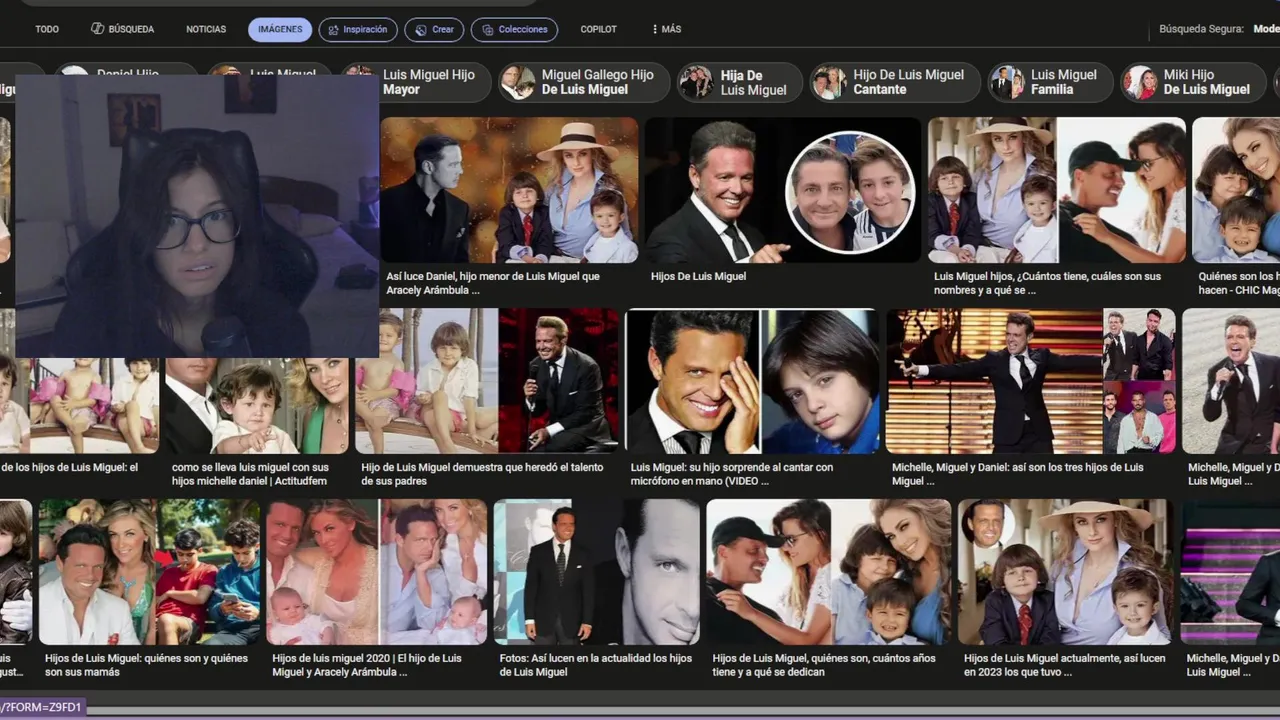Open image 'Así luce Daniel, hijo menor'

(x=509, y=190)
